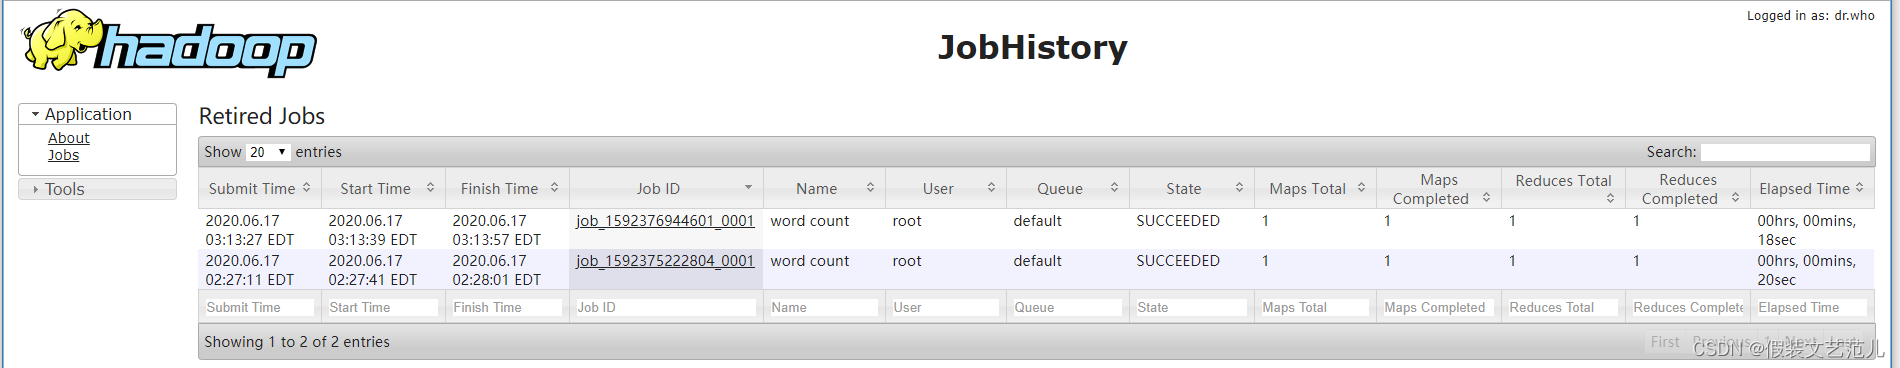Click the Queue filter field
The height and width of the screenshot is (368, 1900).
pos(1067,308)
